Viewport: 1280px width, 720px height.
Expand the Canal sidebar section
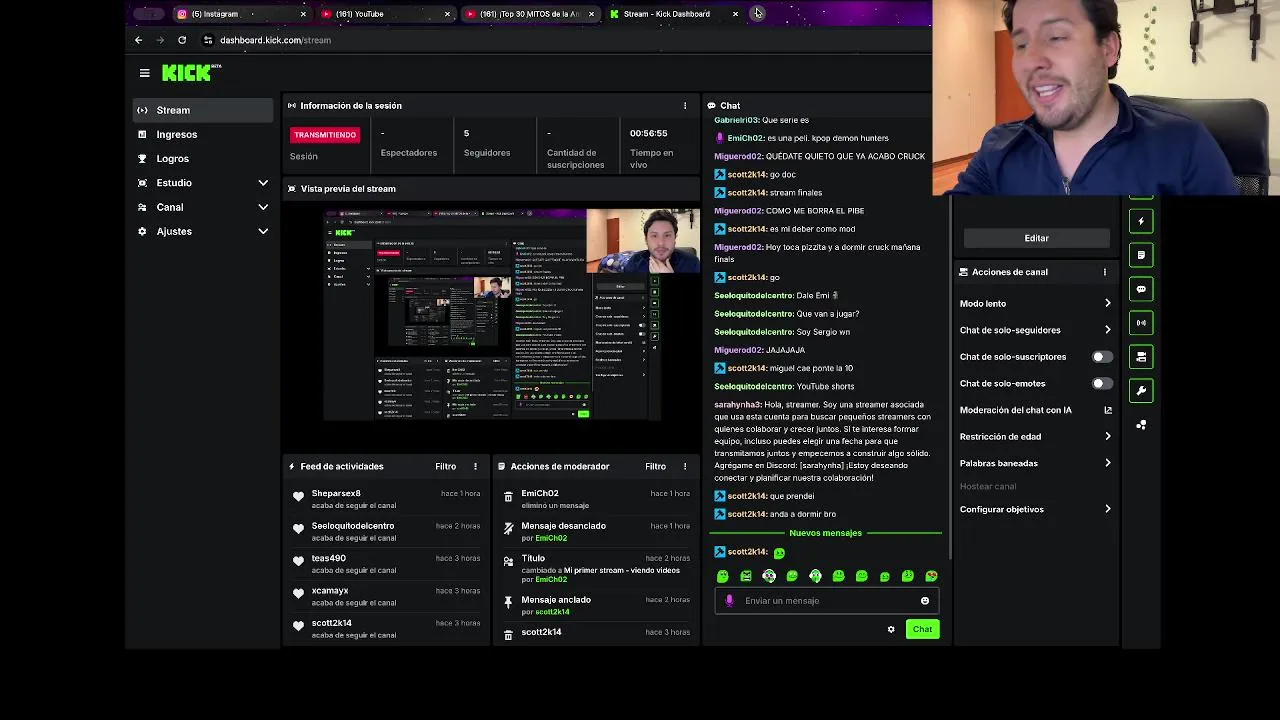point(263,207)
